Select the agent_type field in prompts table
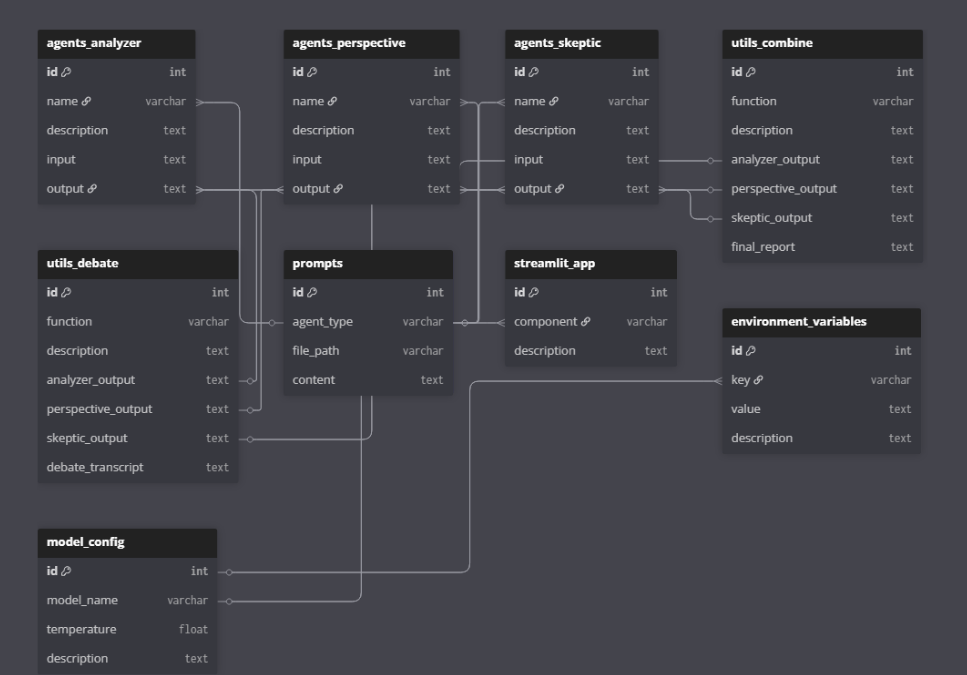 click(322, 322)
